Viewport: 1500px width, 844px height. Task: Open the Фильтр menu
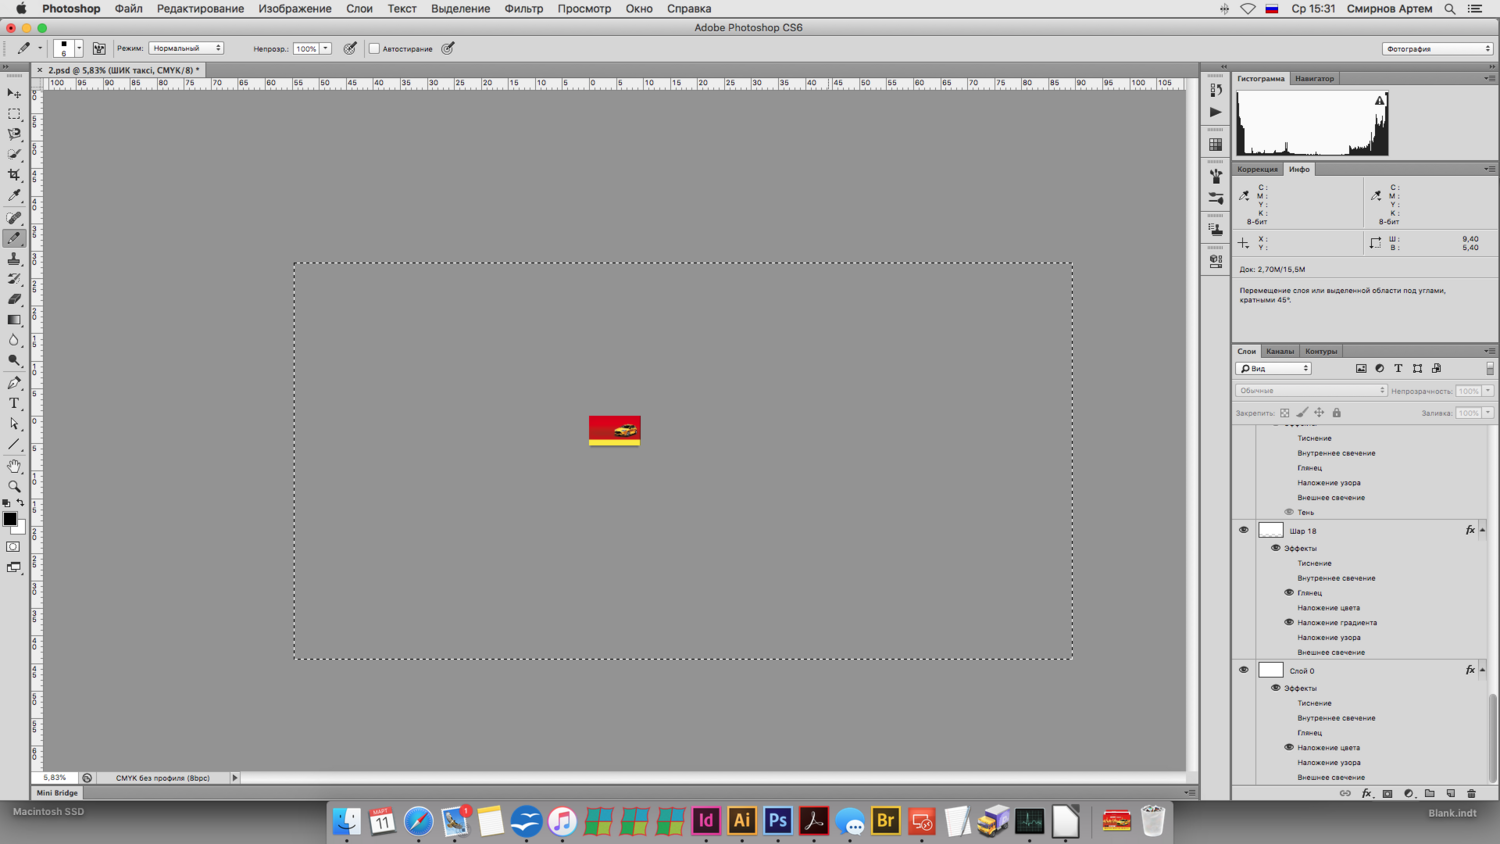524,9
